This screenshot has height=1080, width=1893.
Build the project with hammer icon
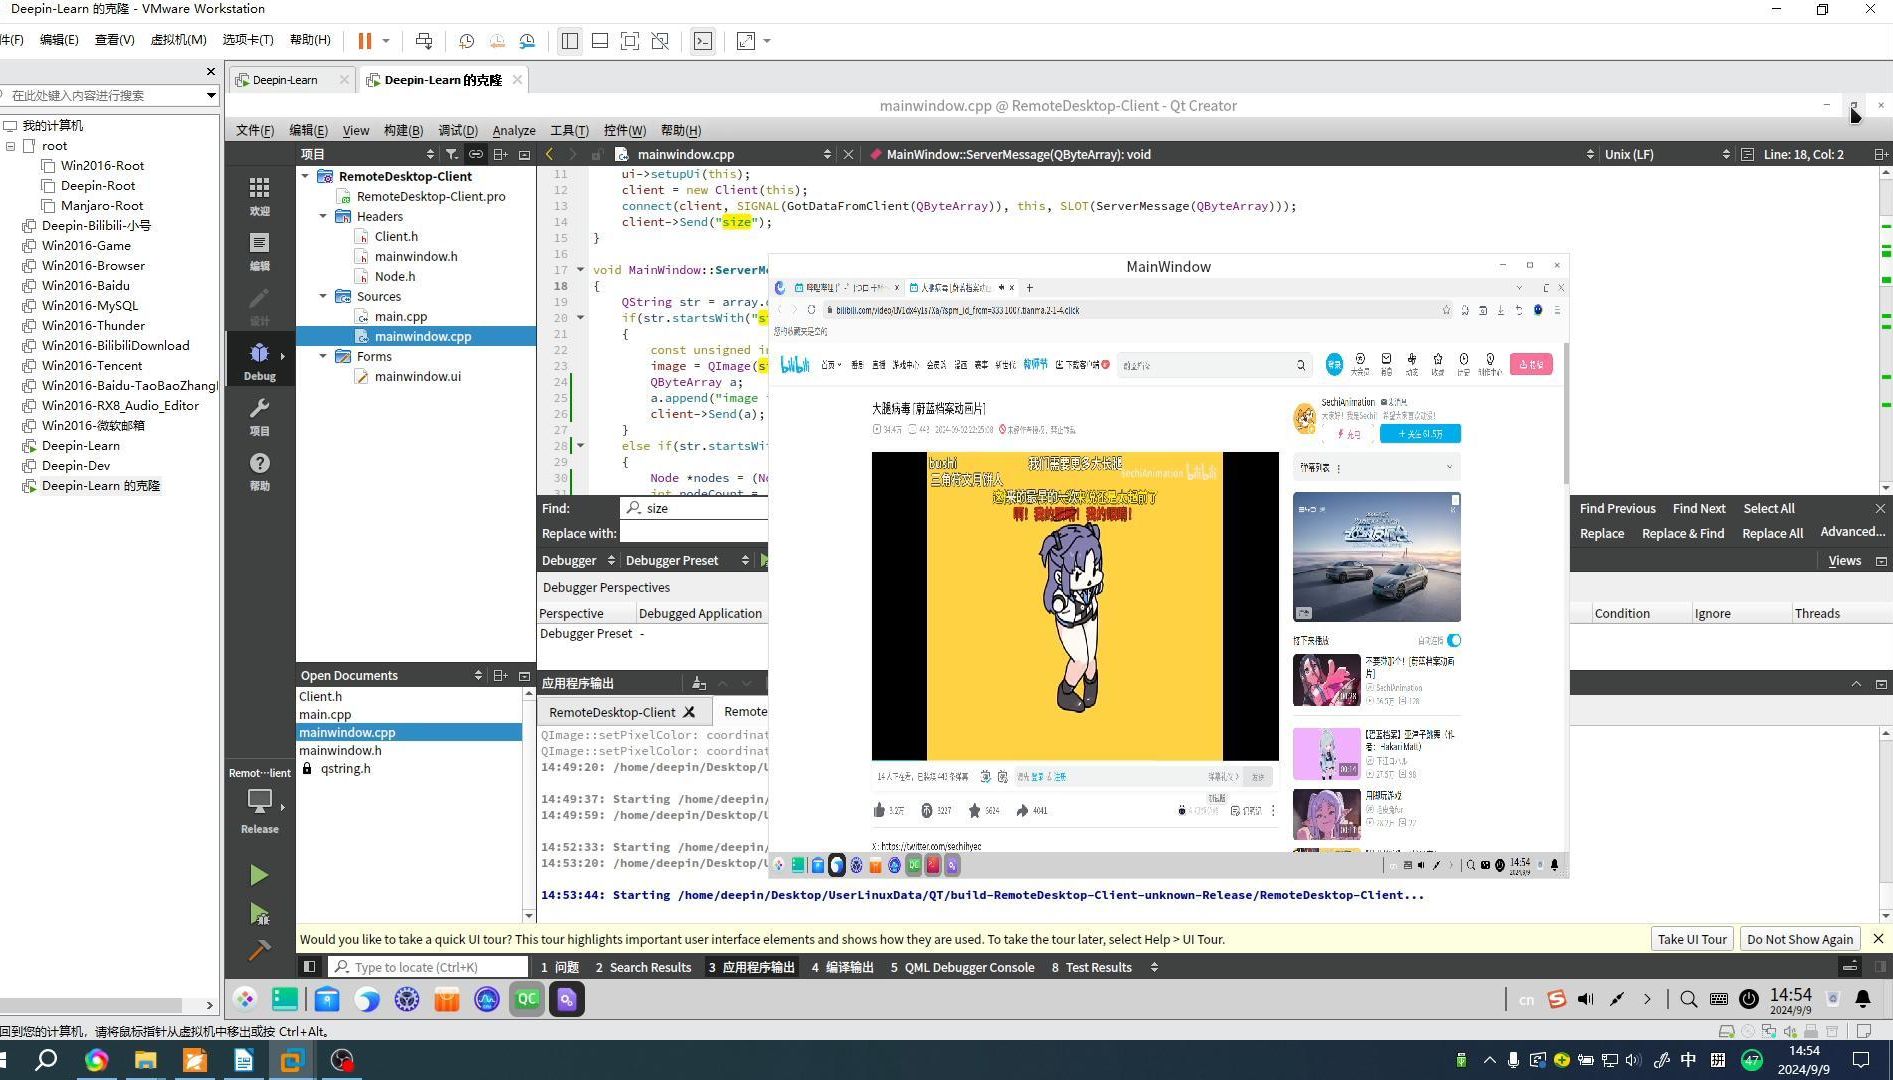(259, 950)
